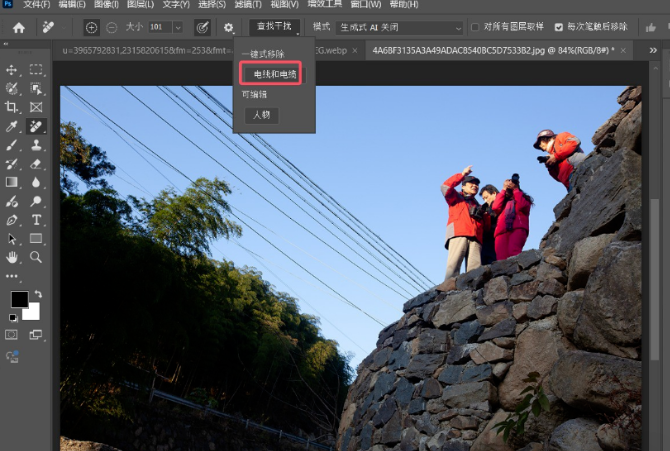
Task: Toggle 对所有图层取样 checkbox
Action: [475, 27]
